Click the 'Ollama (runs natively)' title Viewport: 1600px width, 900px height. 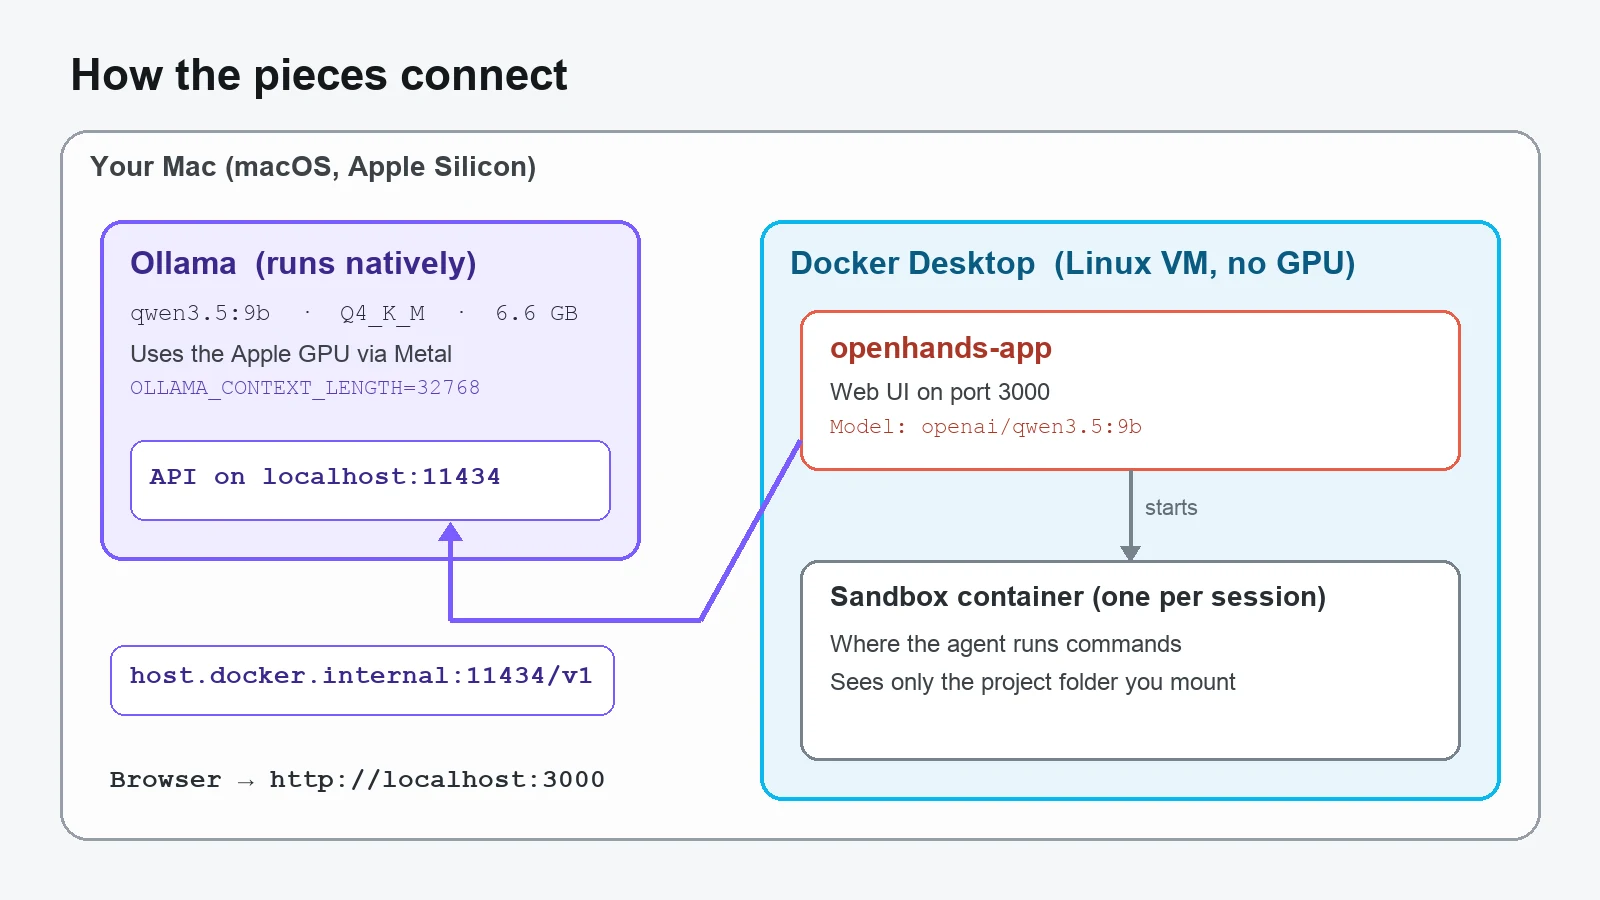click(303, 263)
